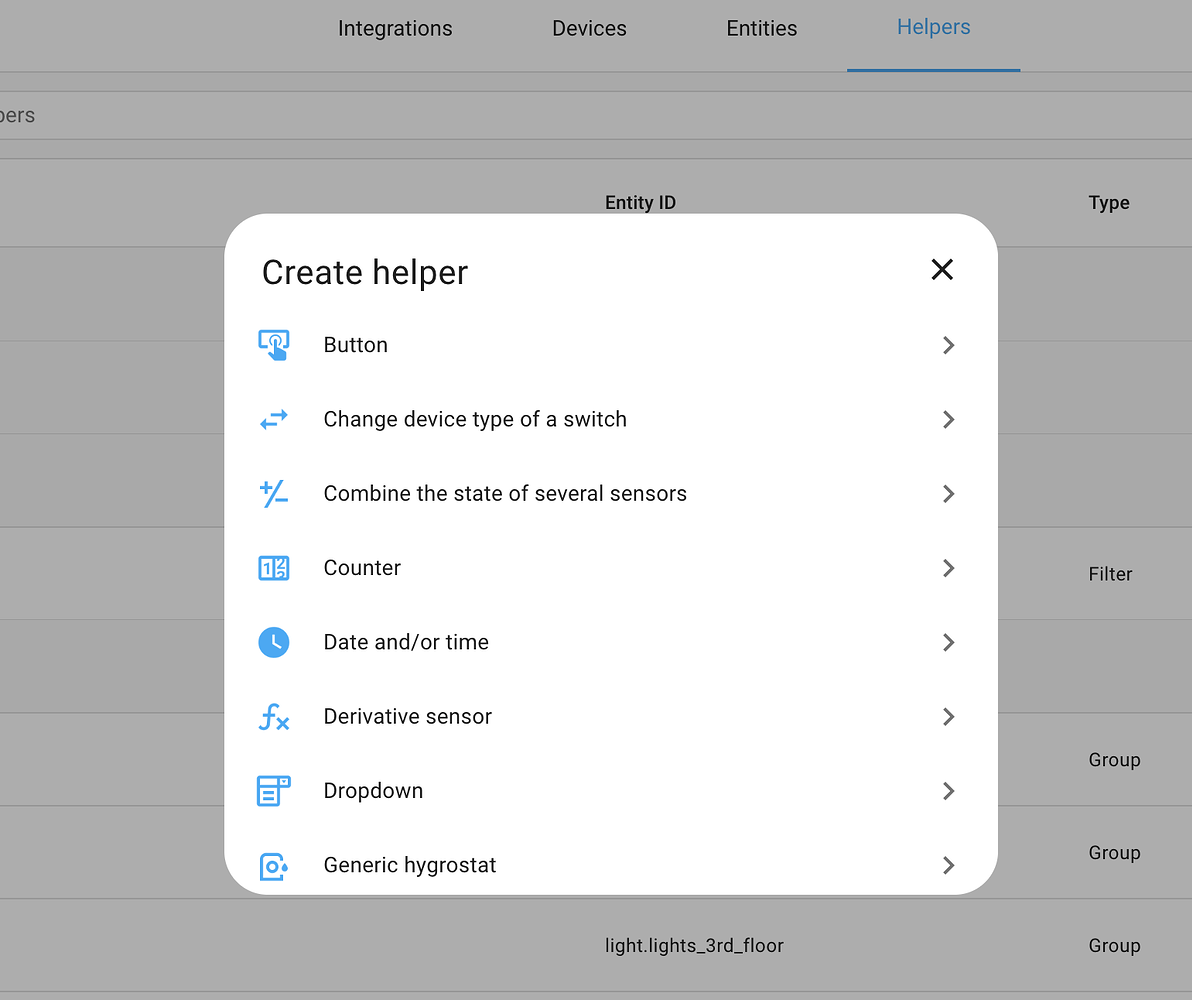This screenshot has height=1000, width=1192.
Task: Select the Derivative sensor helper row
Action: (407, 716)
